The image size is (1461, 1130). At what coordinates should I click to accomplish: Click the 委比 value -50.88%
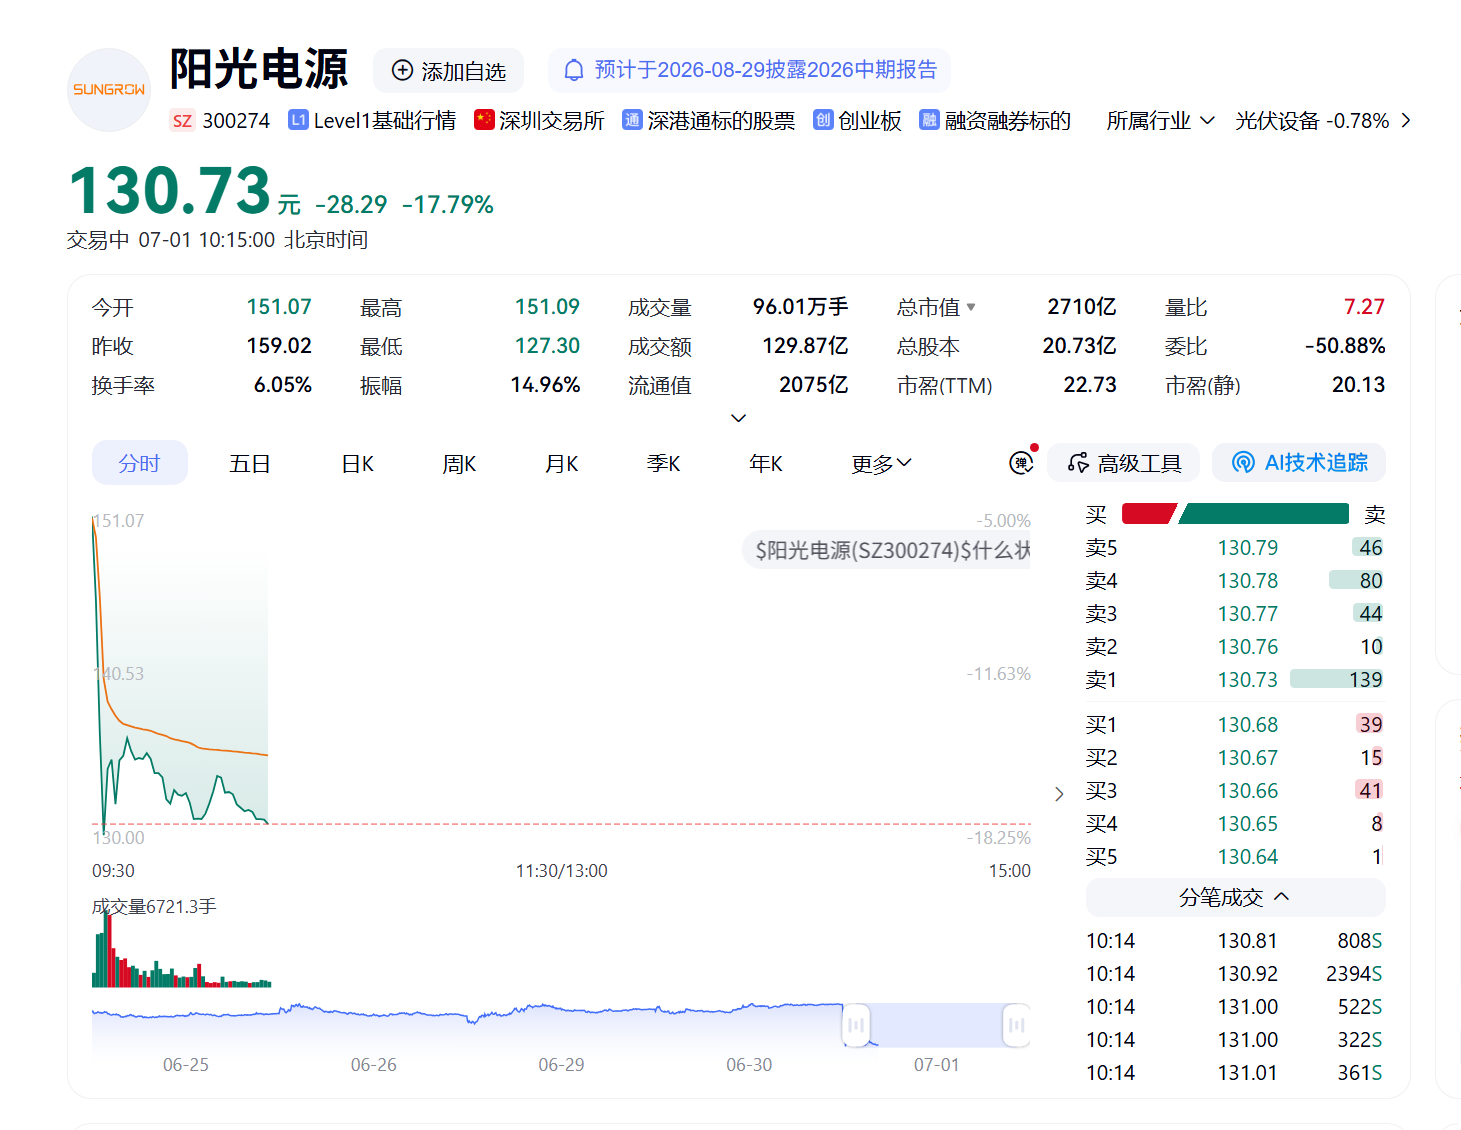coord(1345,346)
